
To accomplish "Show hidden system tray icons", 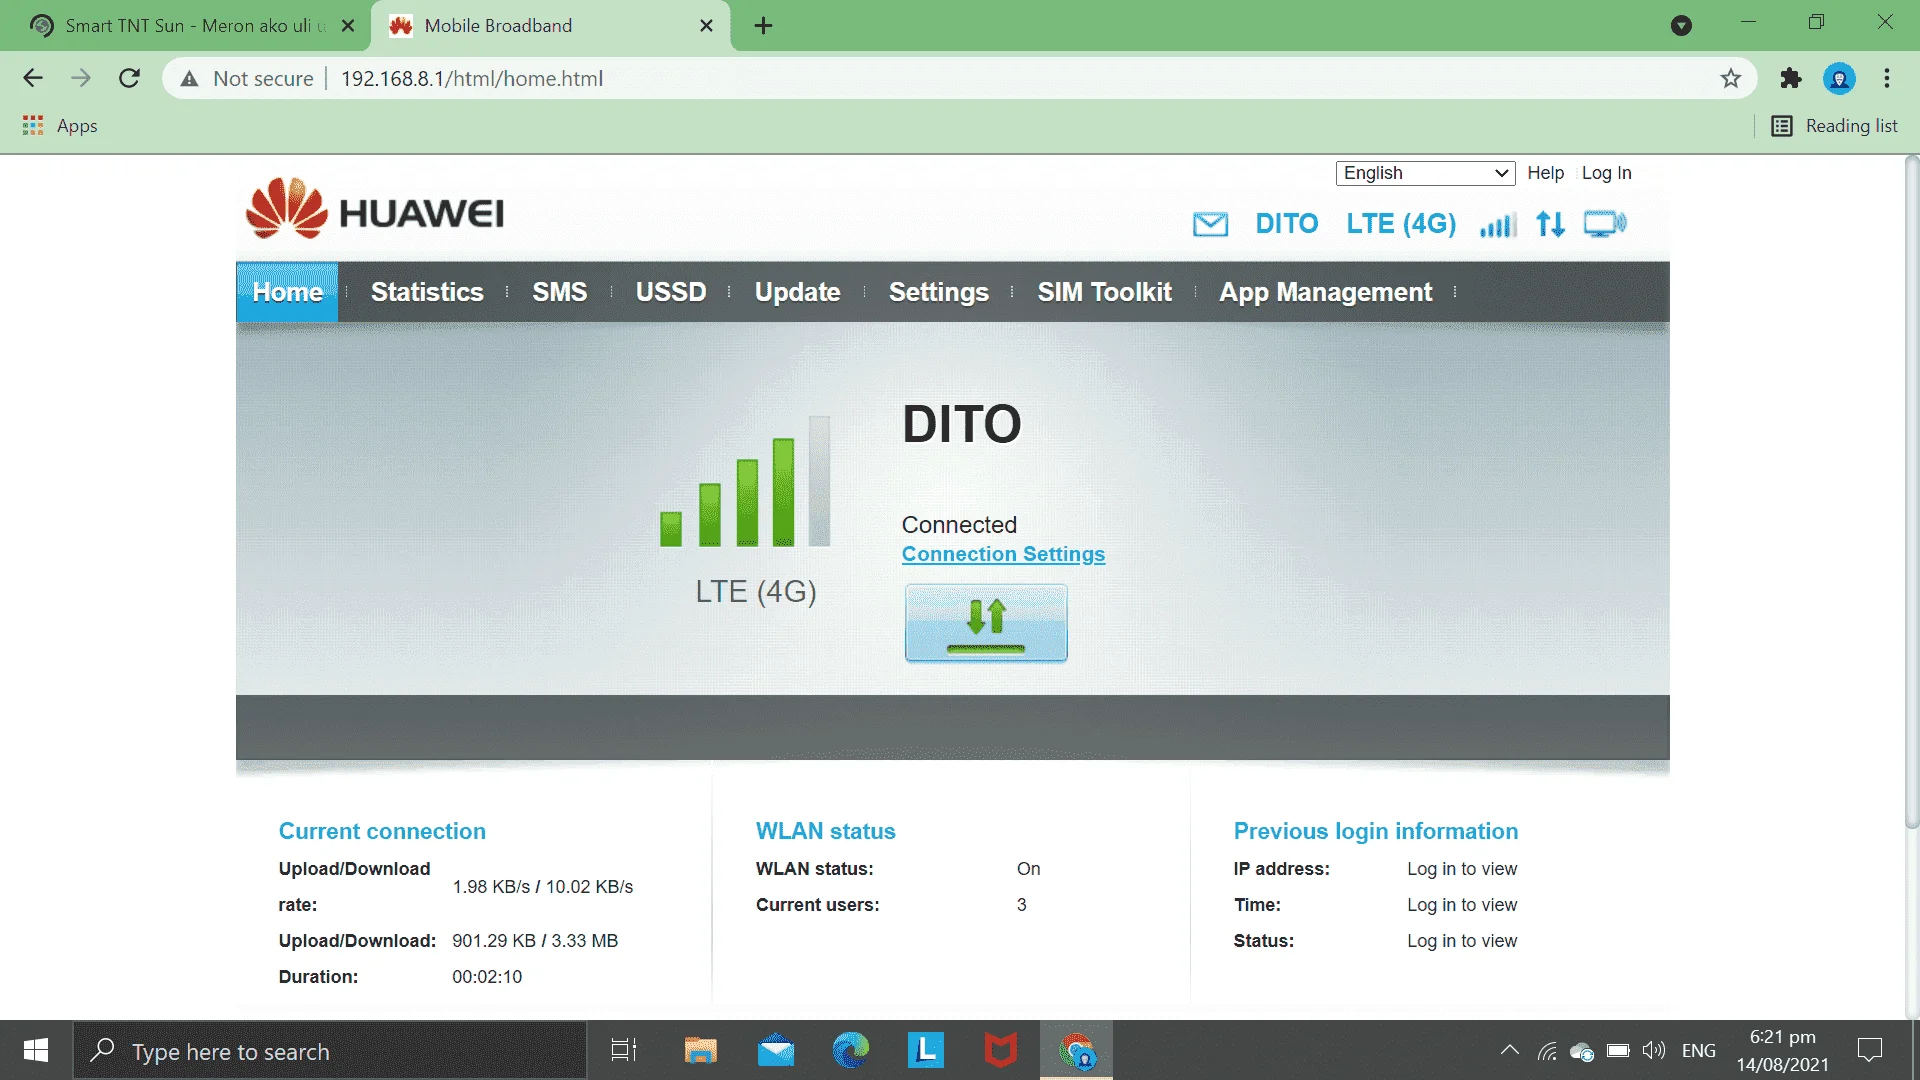I will [1510, 1050].
